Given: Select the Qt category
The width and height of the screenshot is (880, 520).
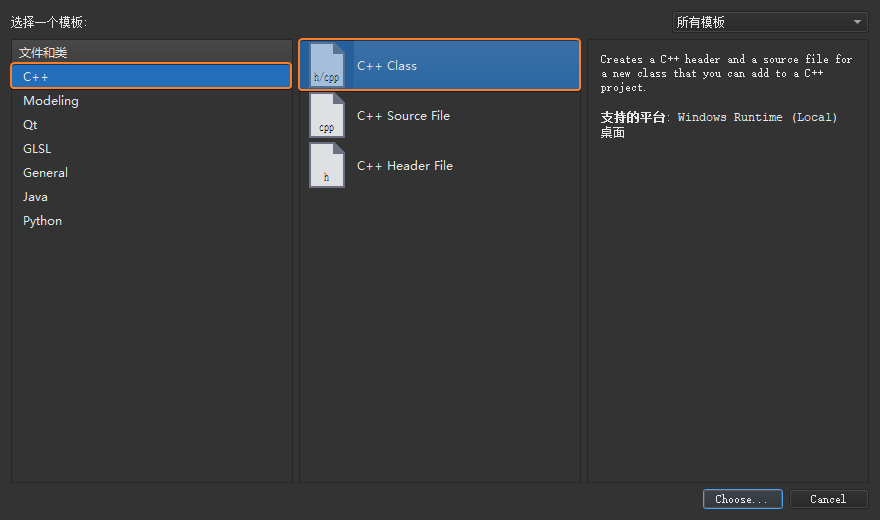Looking at the screenshot, I should click(151, 125).
